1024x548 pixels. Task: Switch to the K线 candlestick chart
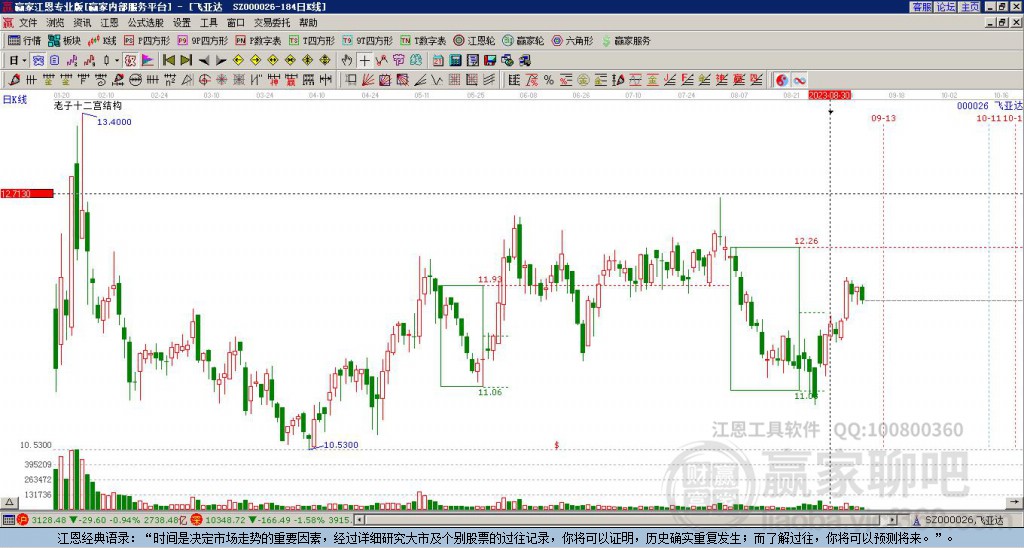click(x=102, y=40)
